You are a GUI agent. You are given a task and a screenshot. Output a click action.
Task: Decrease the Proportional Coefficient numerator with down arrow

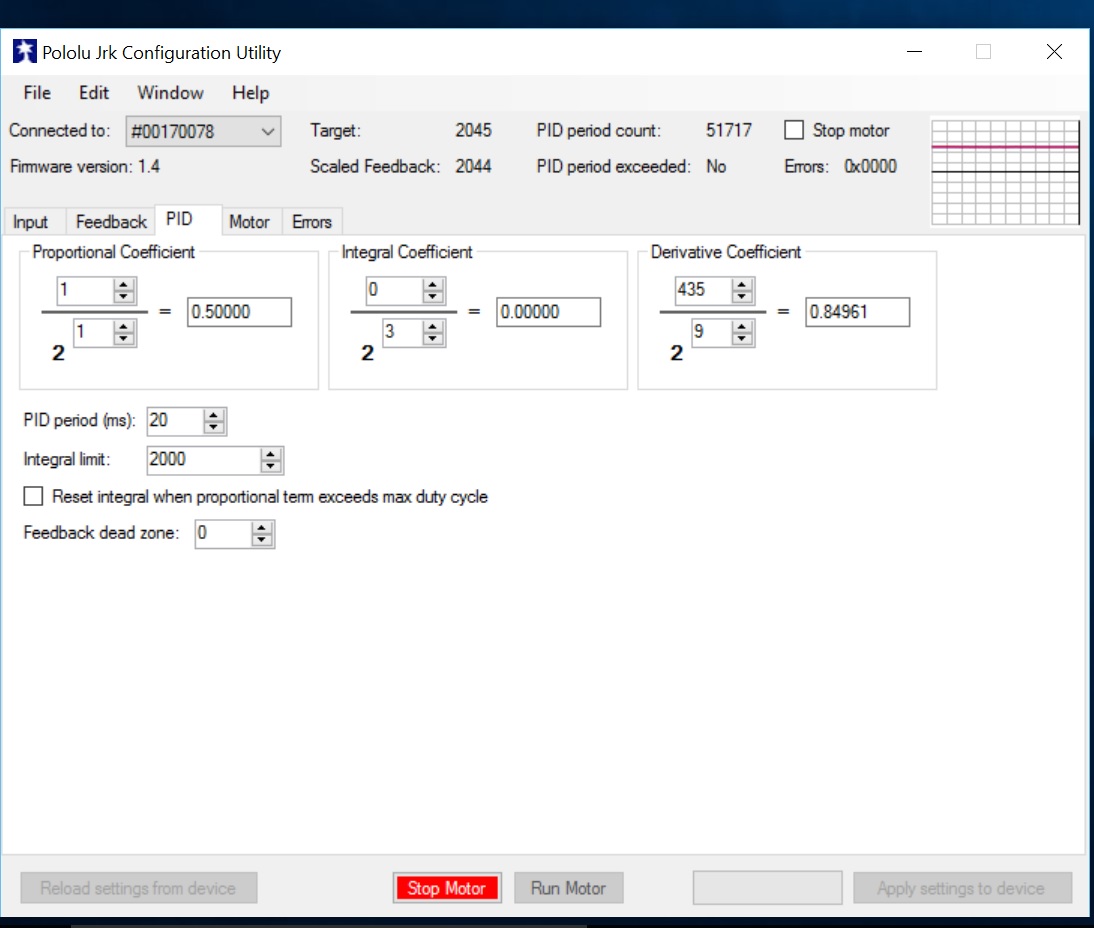123,296
